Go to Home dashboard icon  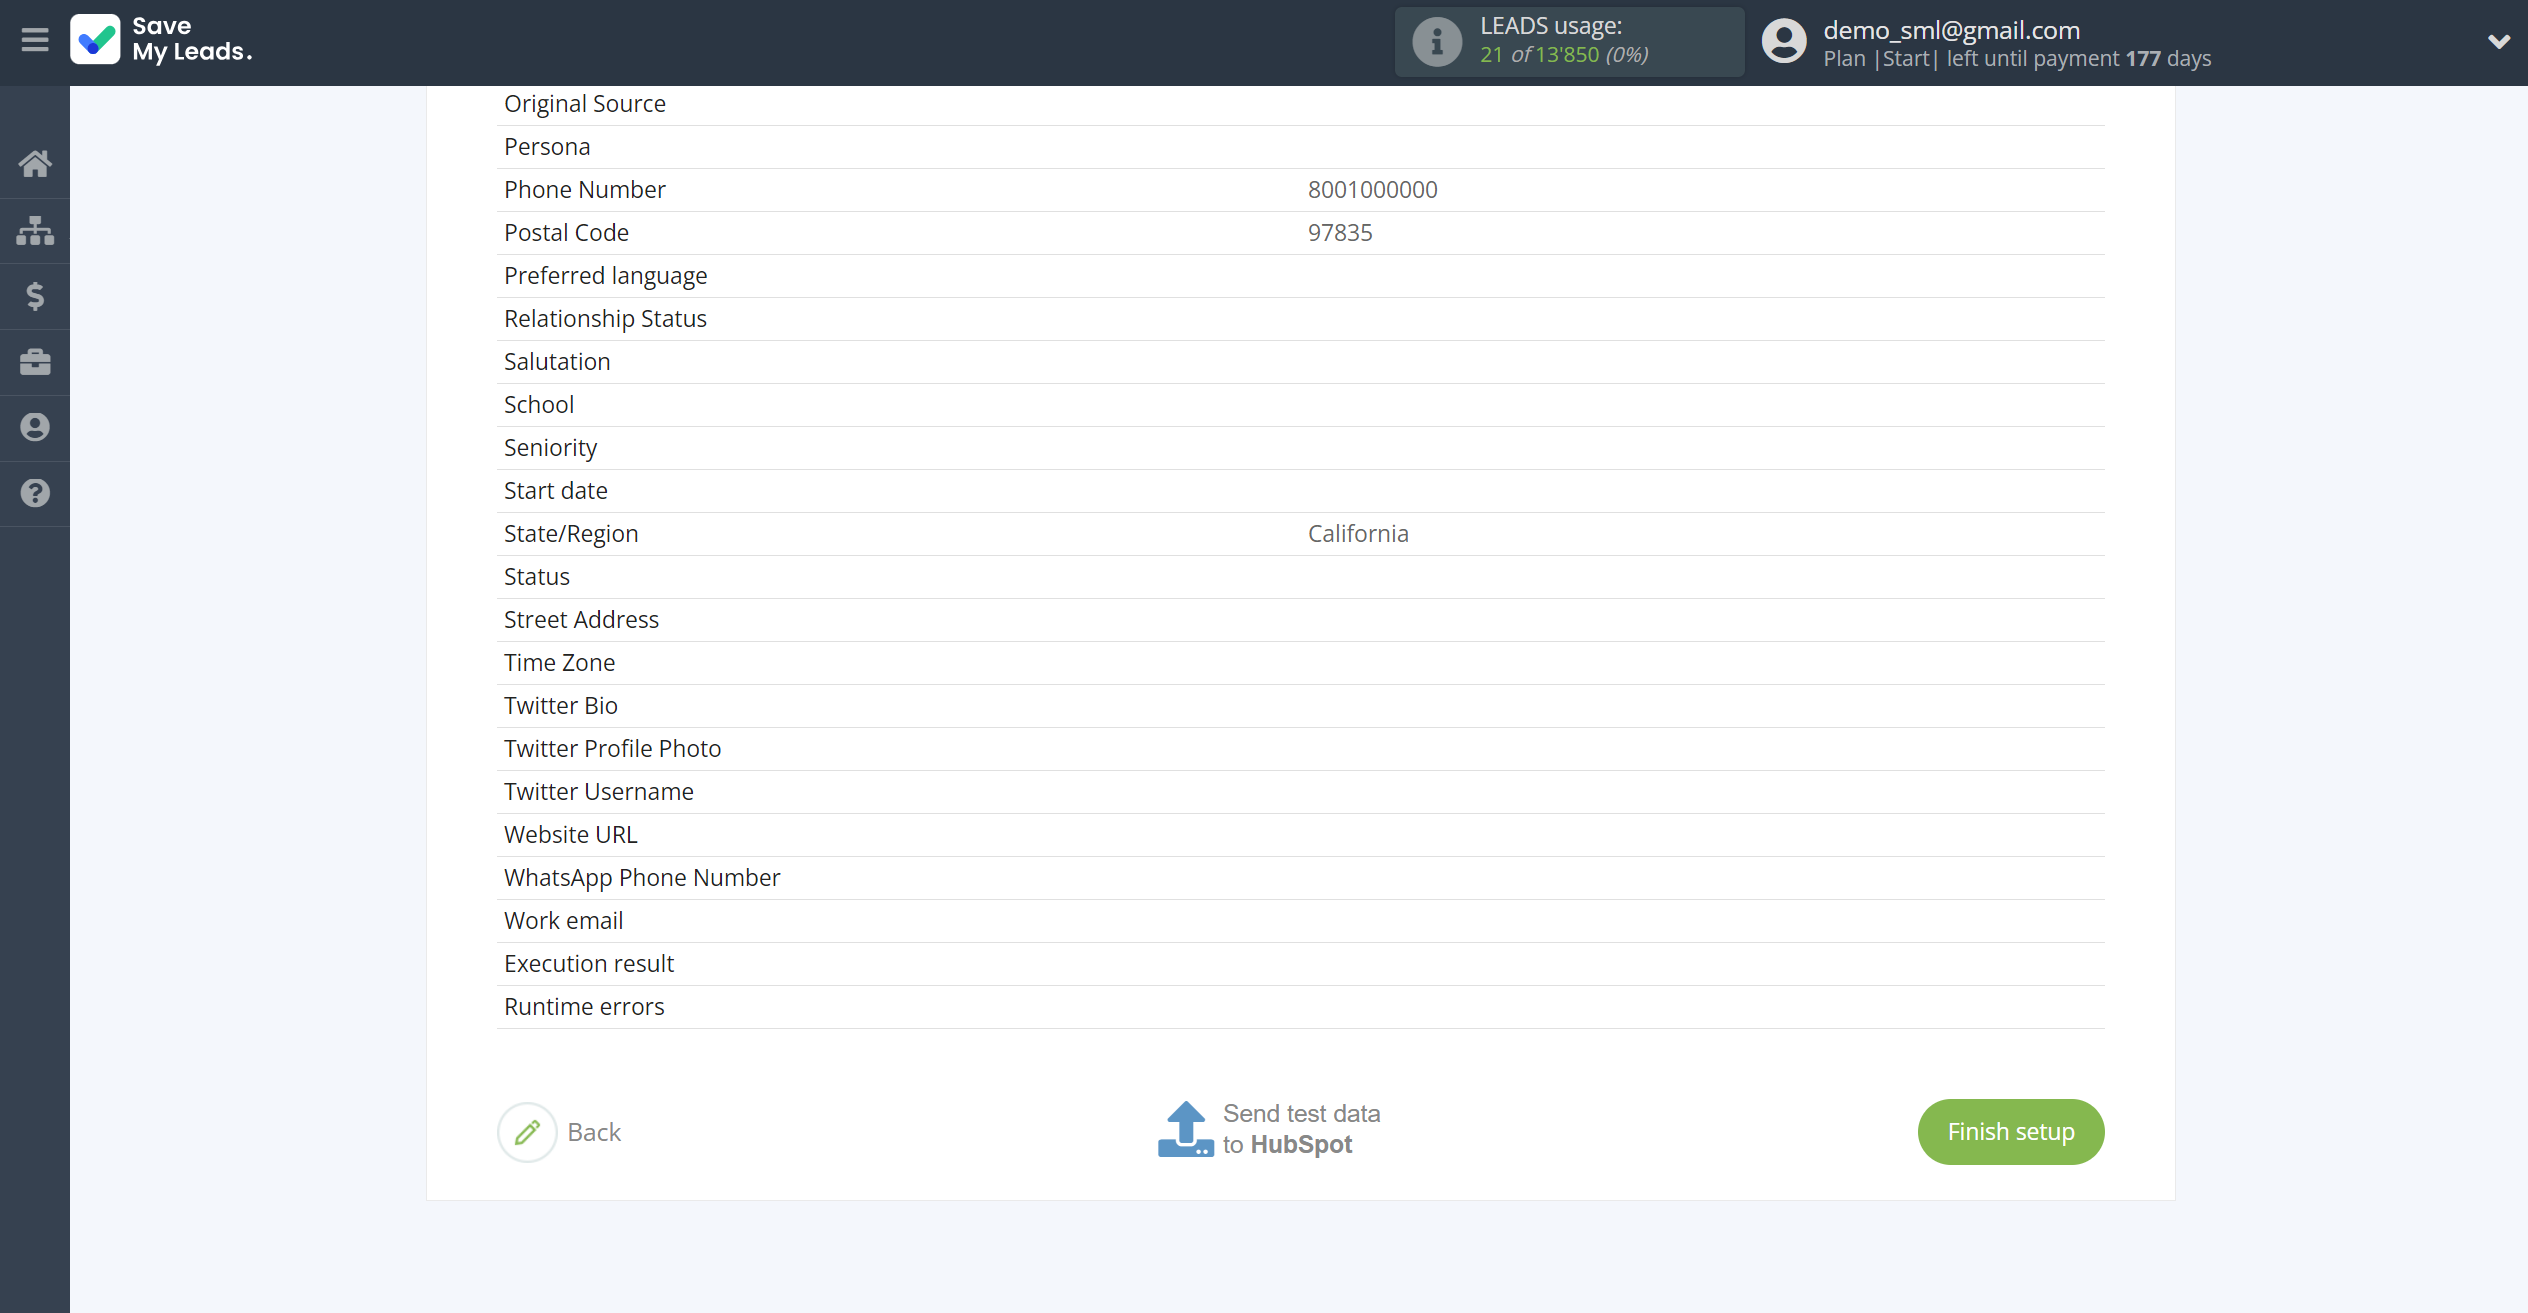[x=35, y=163]
